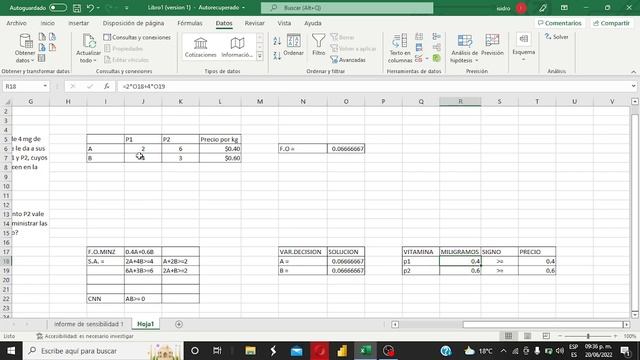Viewport: 640px width, 360px height.
Task: Click the Buscar search box
Action: pyautogui.click(x=347, y=8)
